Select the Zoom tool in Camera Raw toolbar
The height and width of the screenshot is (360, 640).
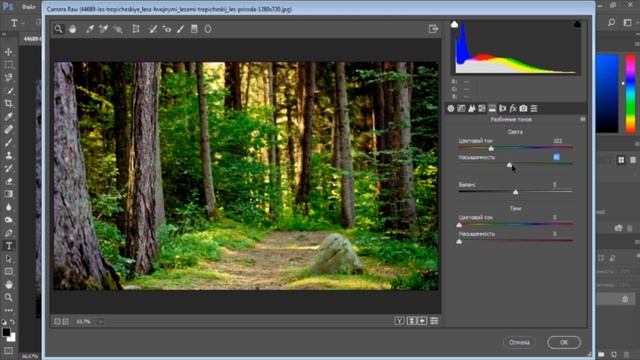coord(58,29)
